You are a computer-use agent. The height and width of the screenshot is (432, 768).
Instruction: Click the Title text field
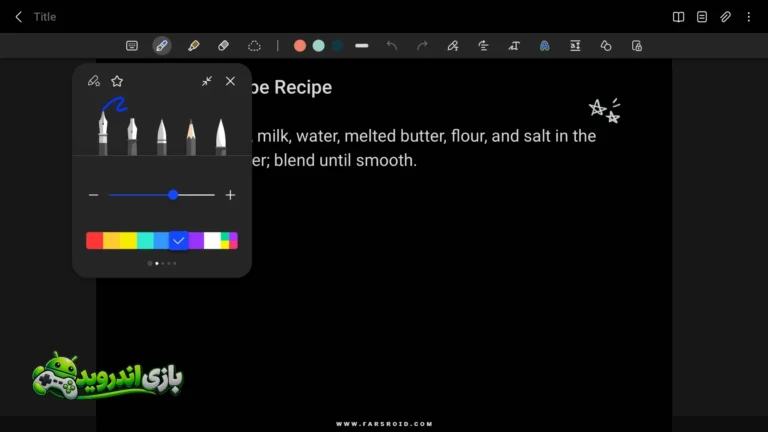coord(45,17)
